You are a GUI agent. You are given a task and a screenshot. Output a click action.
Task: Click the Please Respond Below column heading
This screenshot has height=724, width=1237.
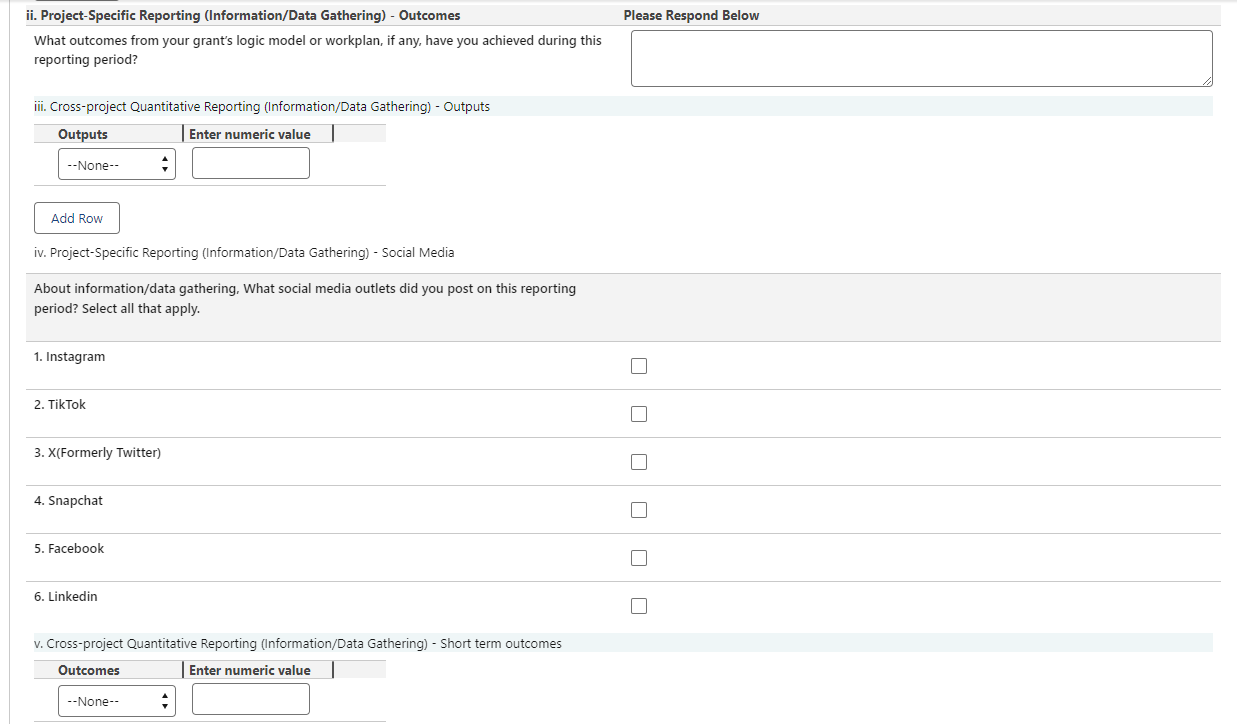[691, 15]
